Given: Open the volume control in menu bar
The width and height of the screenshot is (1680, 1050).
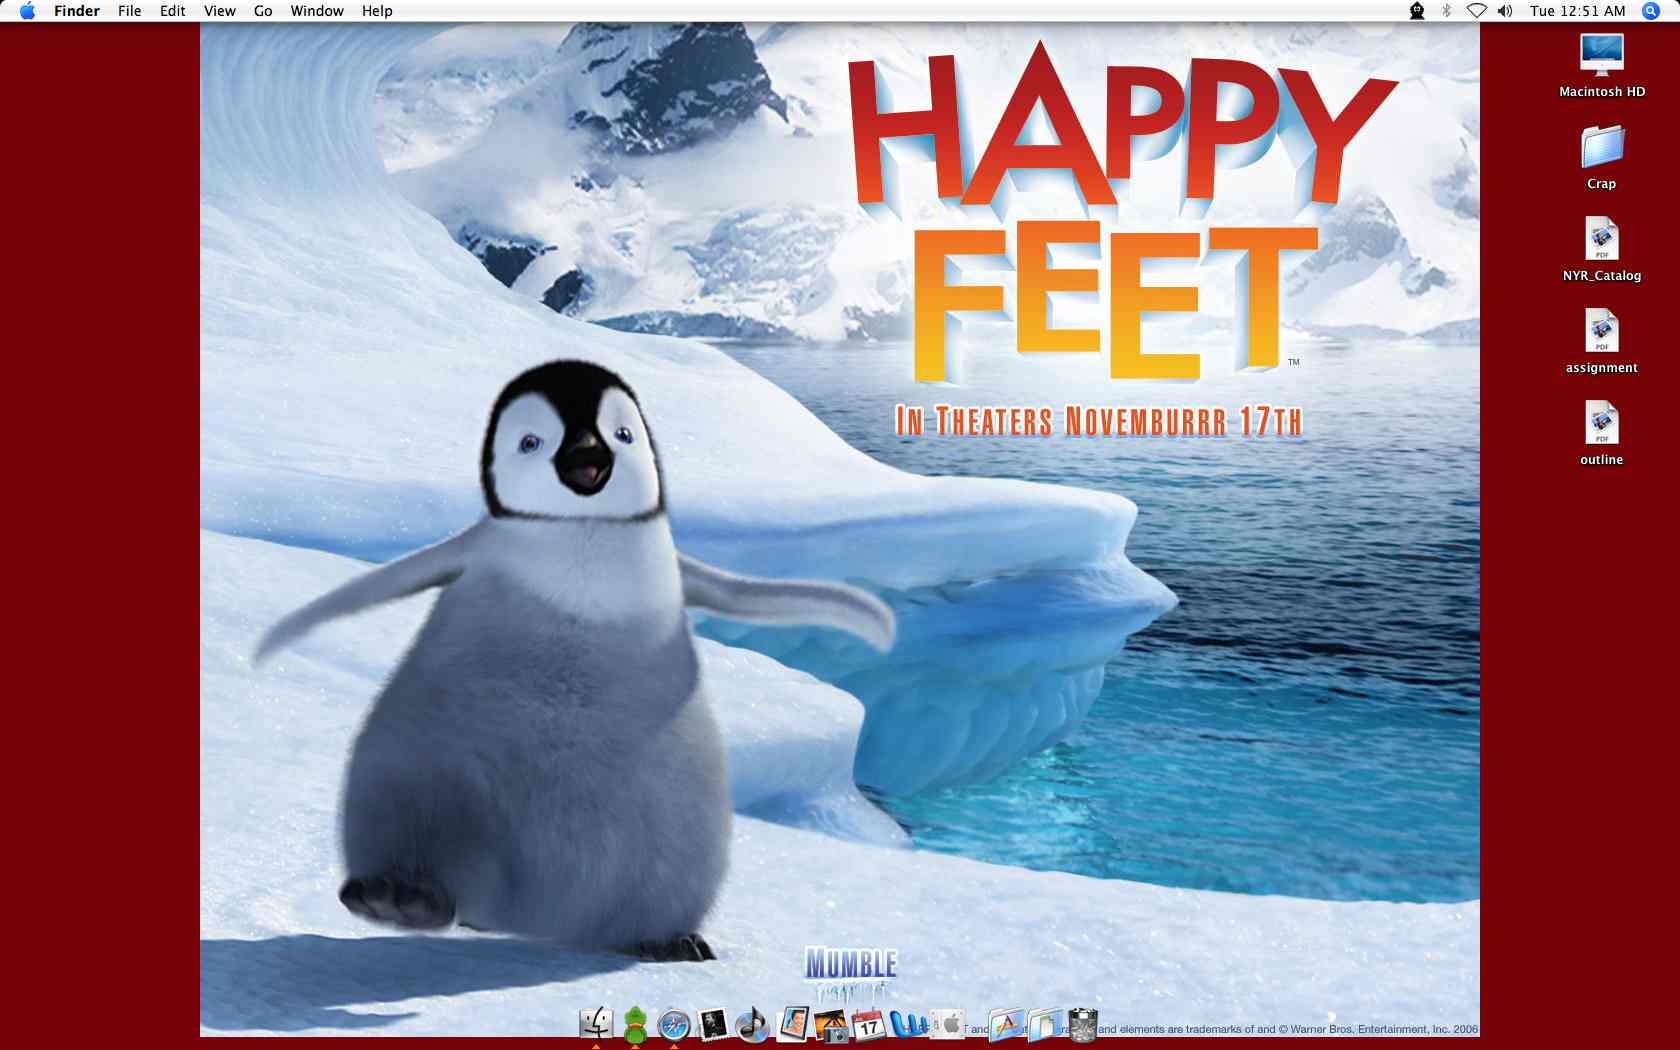Looking at the screenshot, I should (x=1505, y=11).
